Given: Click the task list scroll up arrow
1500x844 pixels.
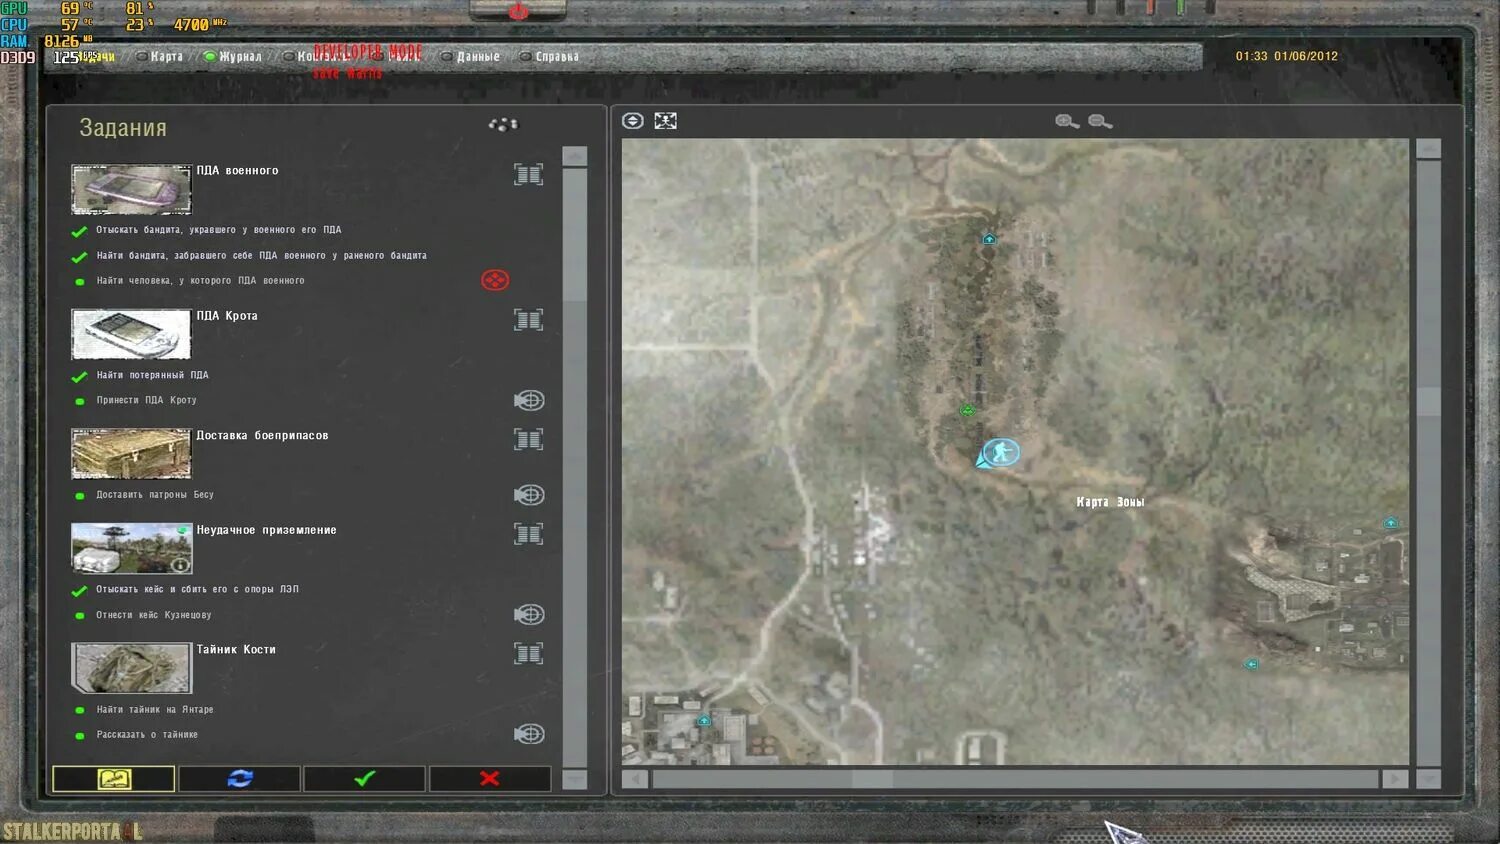Looking at the screenshot, I should [x=575, y=157].
